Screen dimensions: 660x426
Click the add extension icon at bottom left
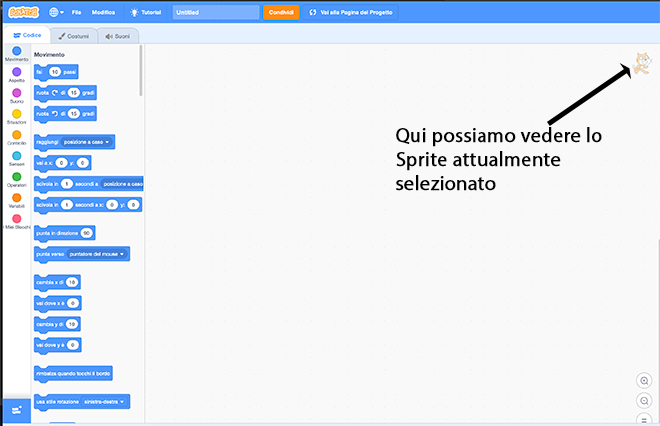click(x=16, y=410)
